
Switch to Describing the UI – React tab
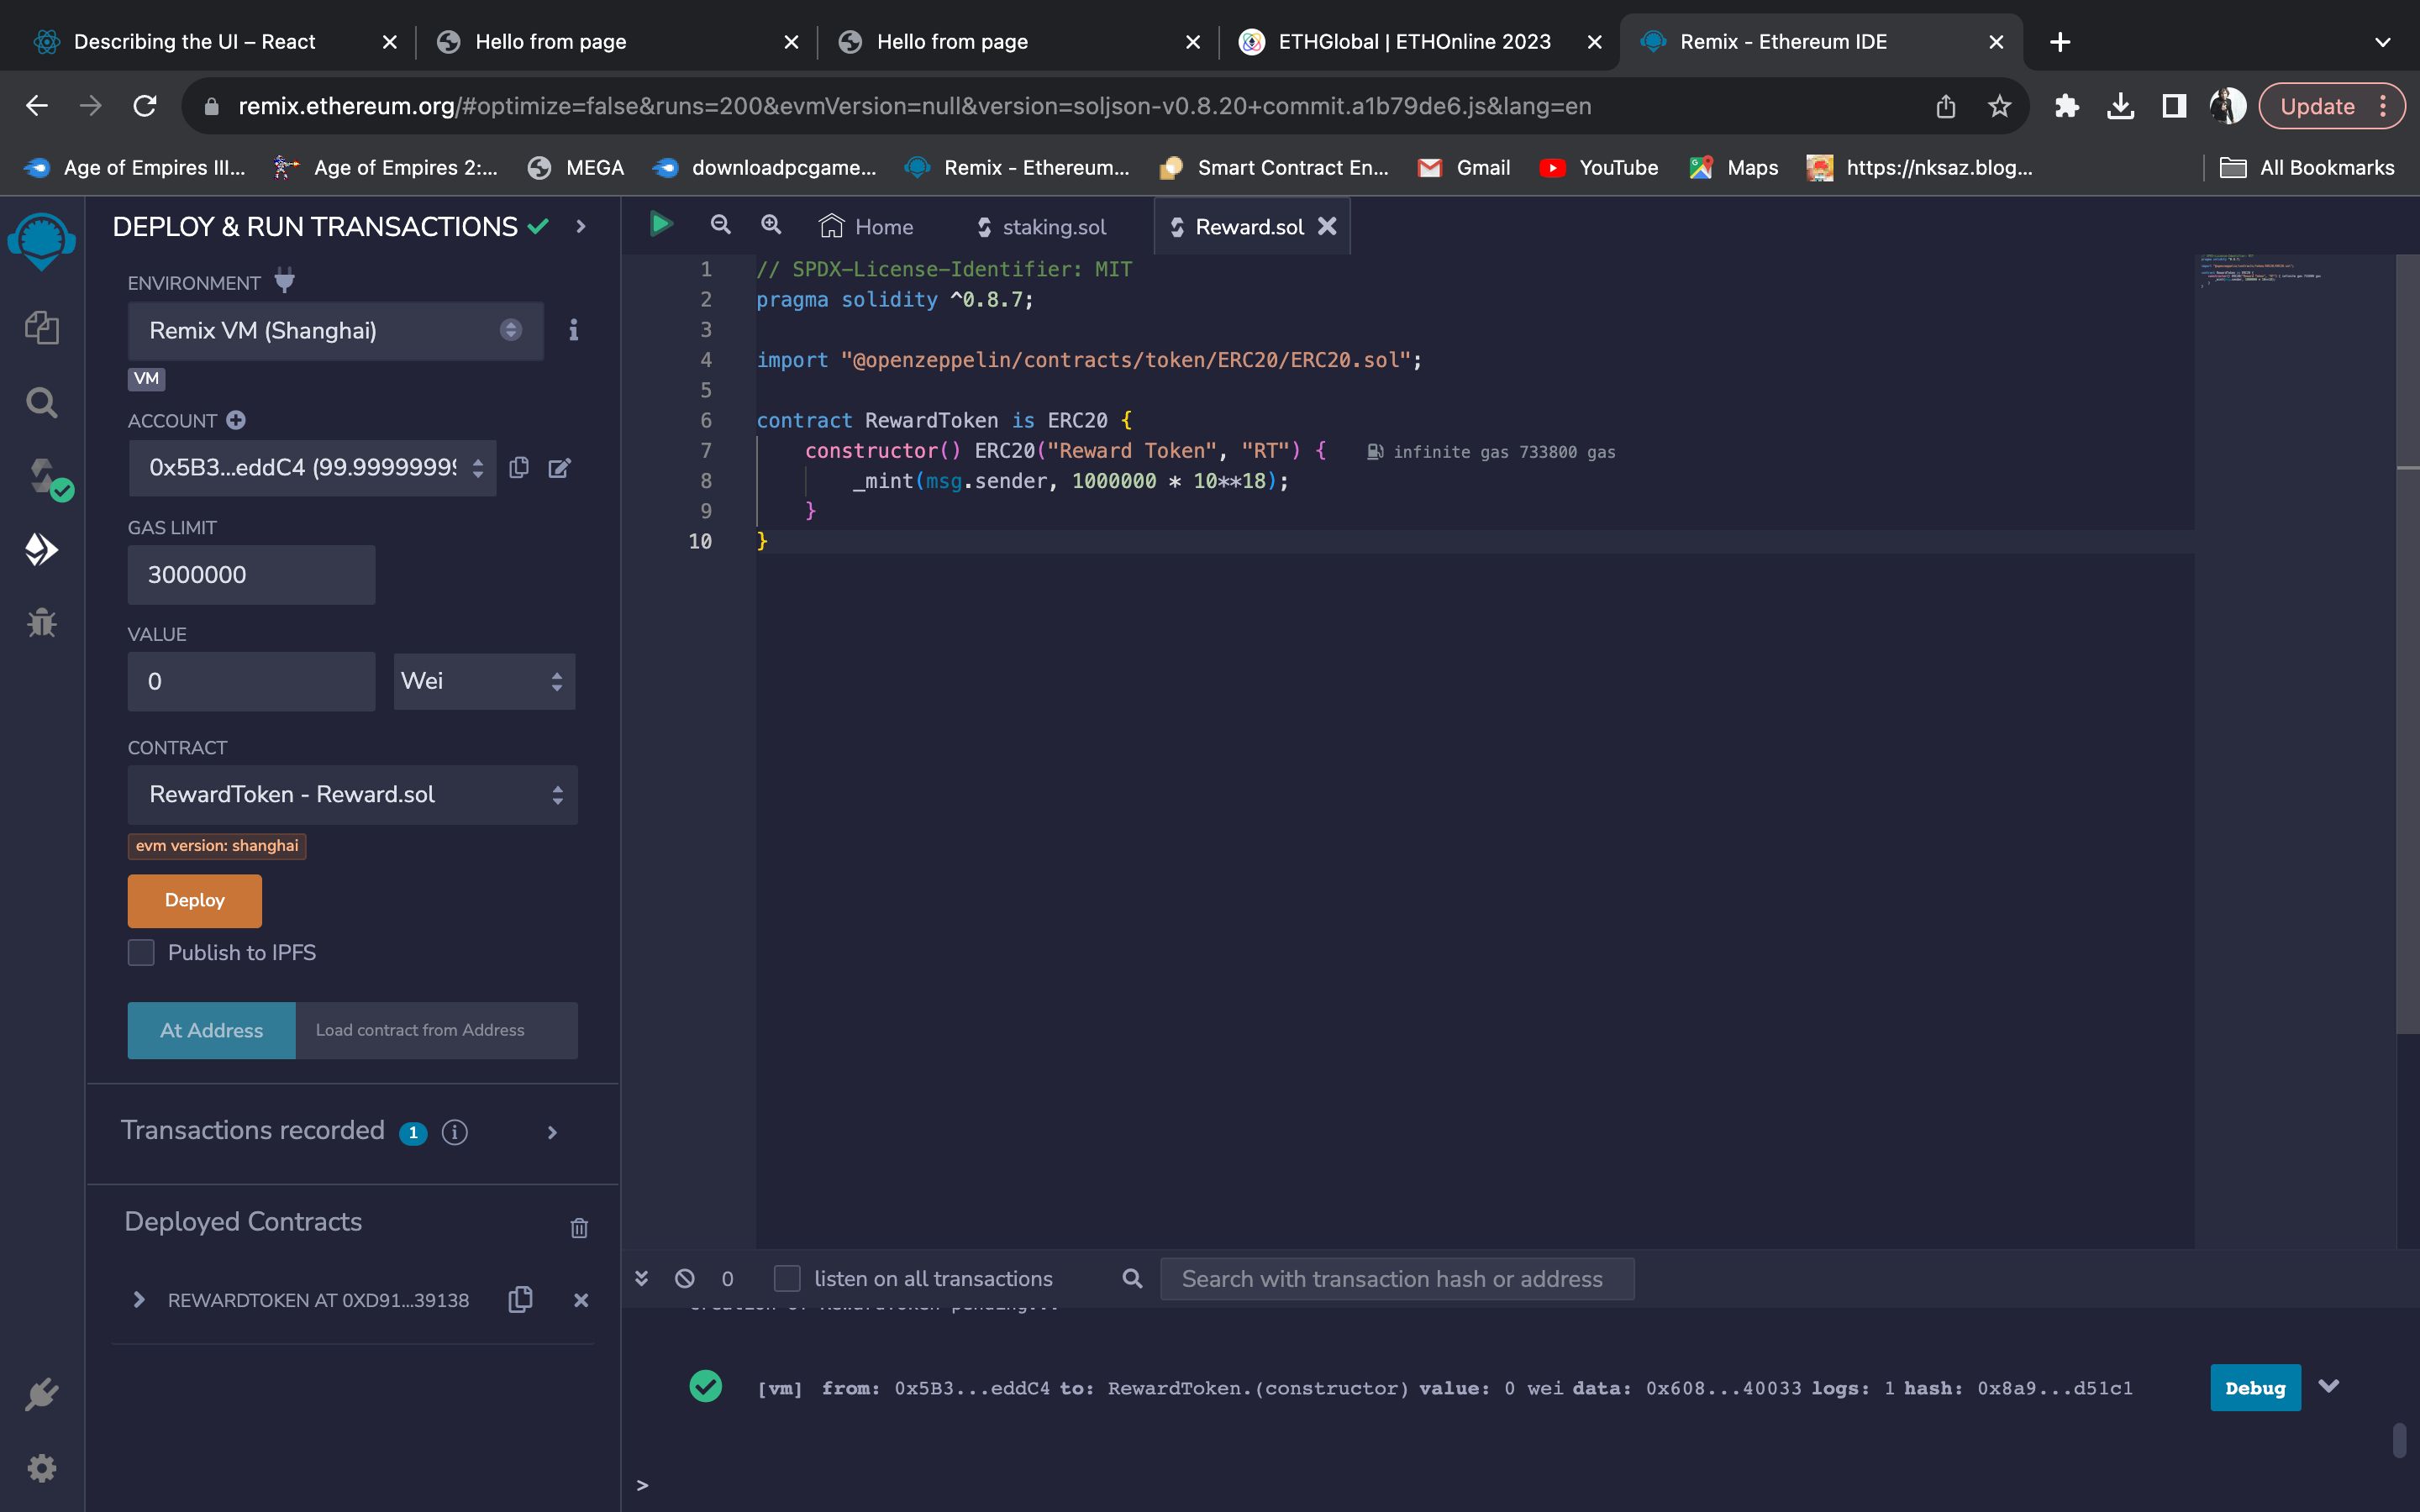click(194, 42)
